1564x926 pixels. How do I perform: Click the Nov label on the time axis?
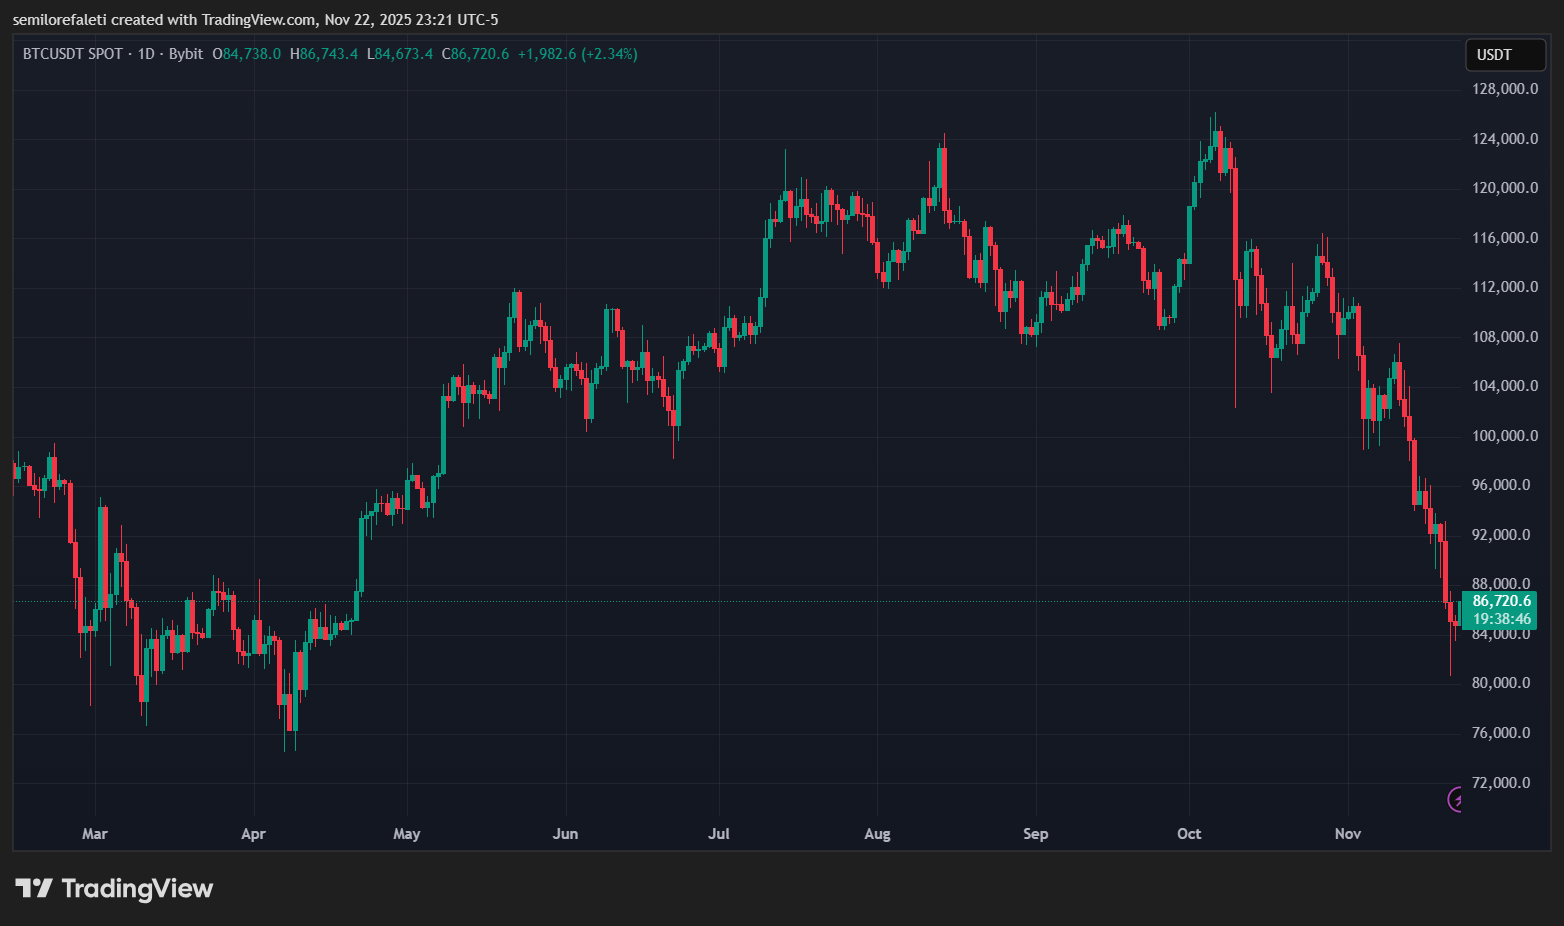1347,833
